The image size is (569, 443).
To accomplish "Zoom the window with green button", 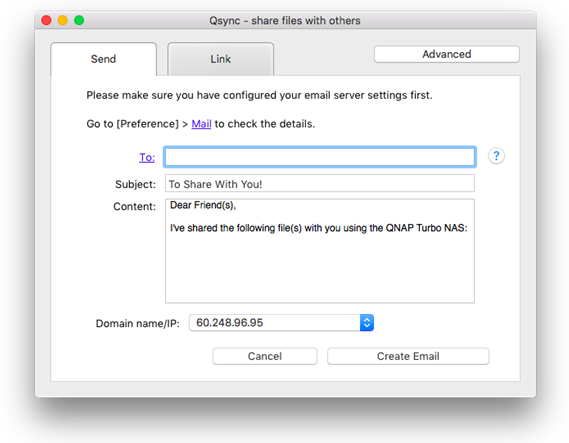I will (x=79, y=20).
